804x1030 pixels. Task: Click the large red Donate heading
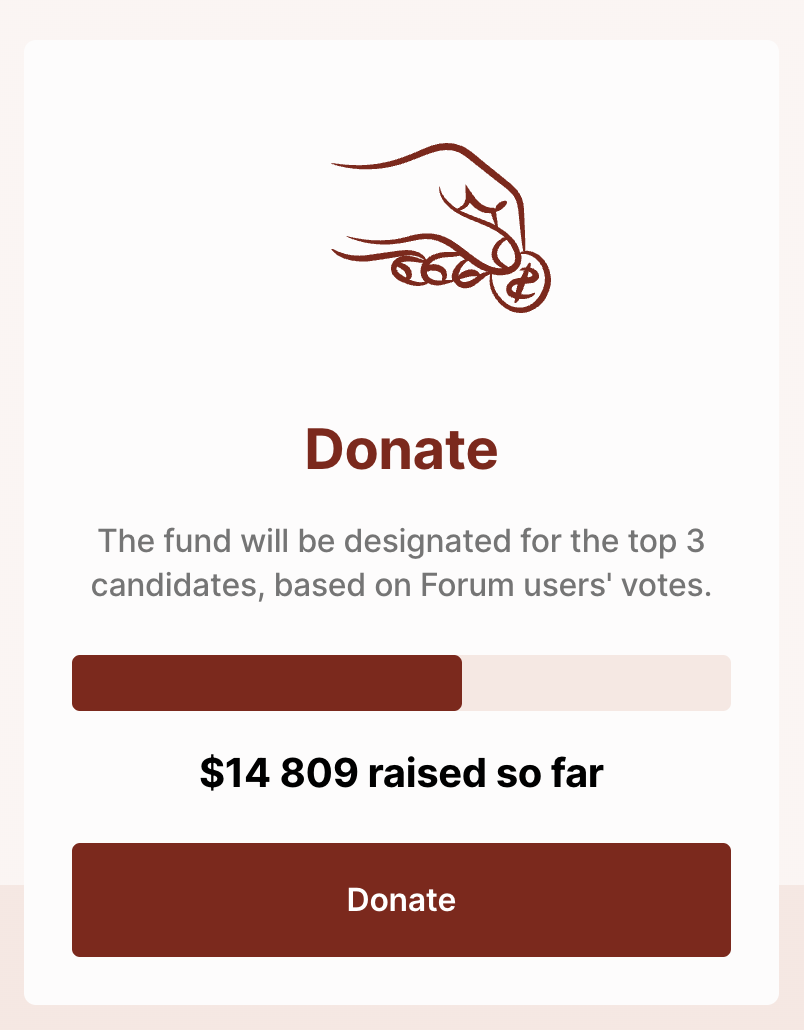(401, 449)
